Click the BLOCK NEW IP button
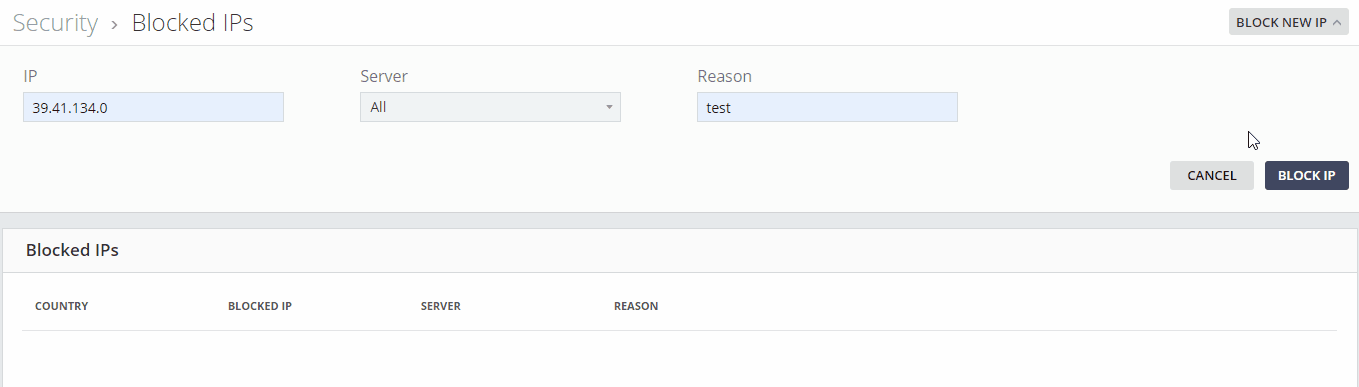This screenshot has height=387, width=1359. click(1289, 22)
